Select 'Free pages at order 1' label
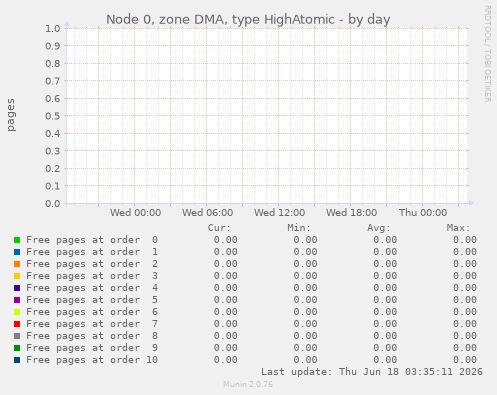The width and height of the screenshot is (497, 395). pyautogui.click(x=92, y=252)
